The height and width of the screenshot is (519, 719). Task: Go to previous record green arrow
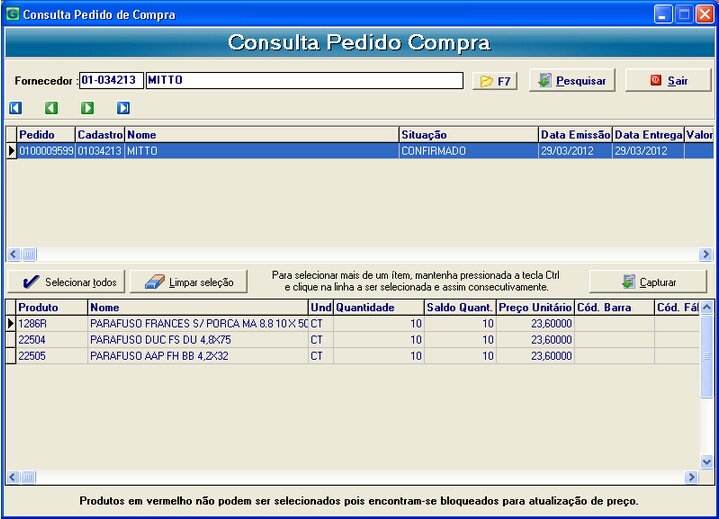51,108
